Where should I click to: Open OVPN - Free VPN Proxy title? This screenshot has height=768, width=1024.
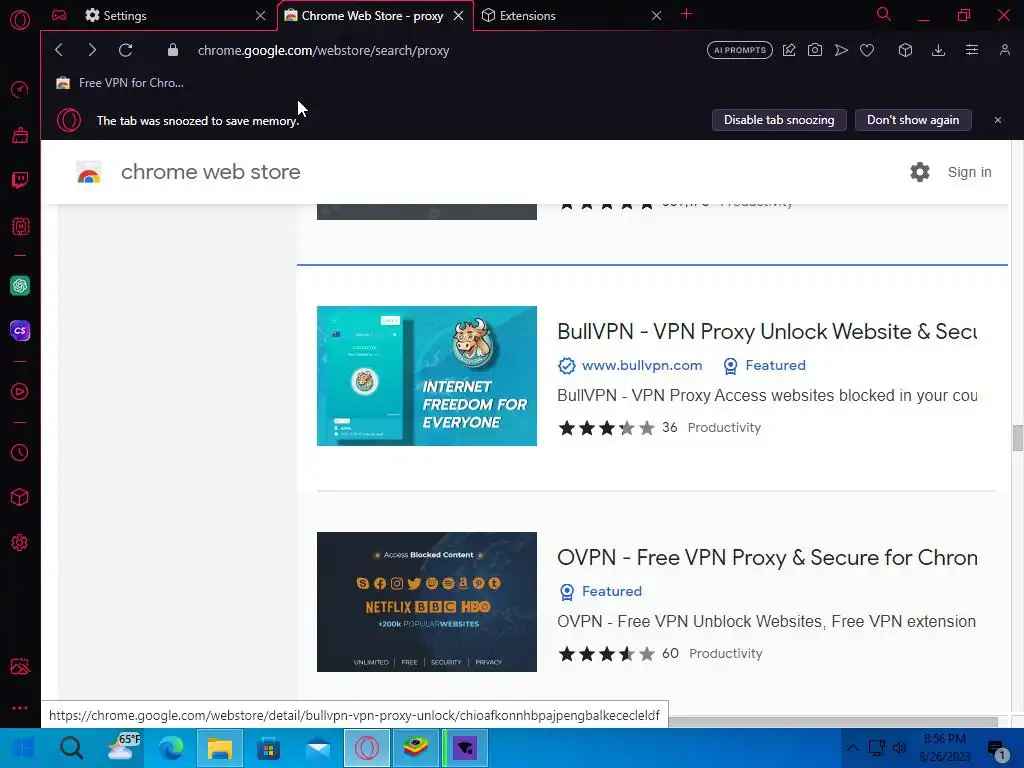click(x=767, y=557)
